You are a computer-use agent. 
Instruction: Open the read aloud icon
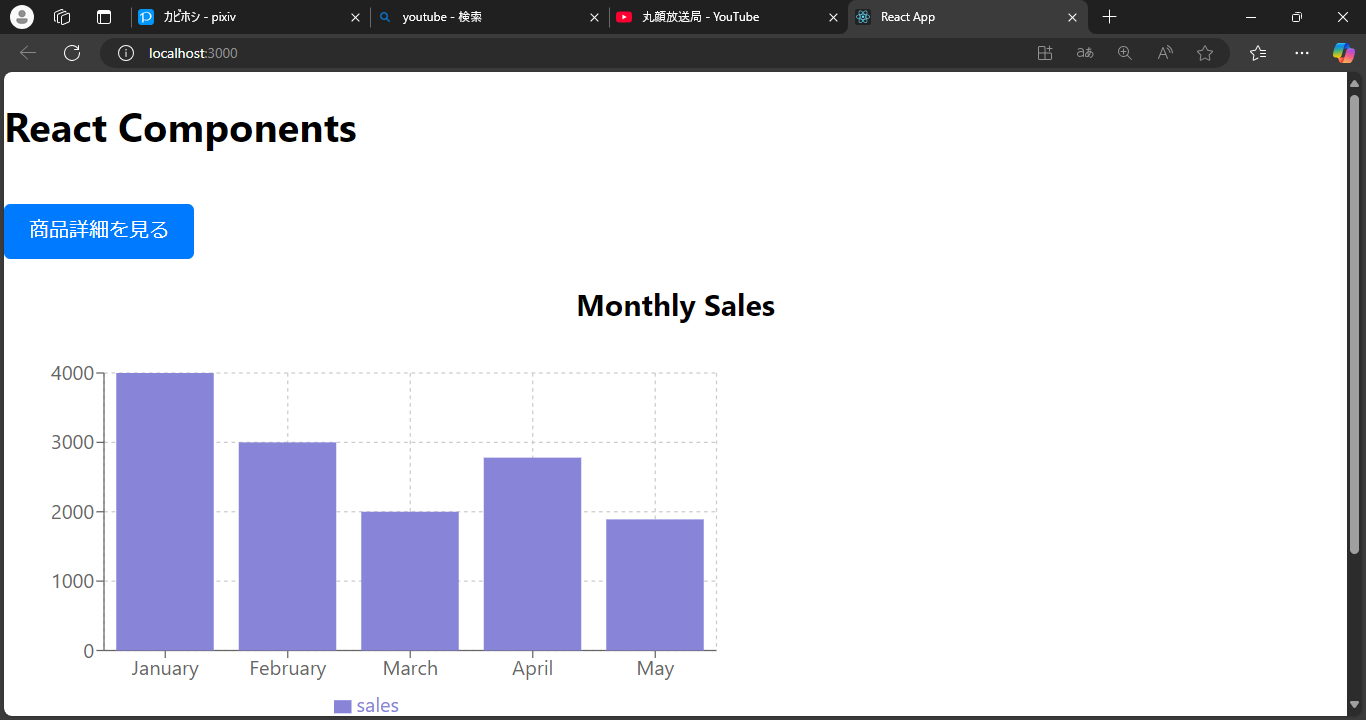1165,53
